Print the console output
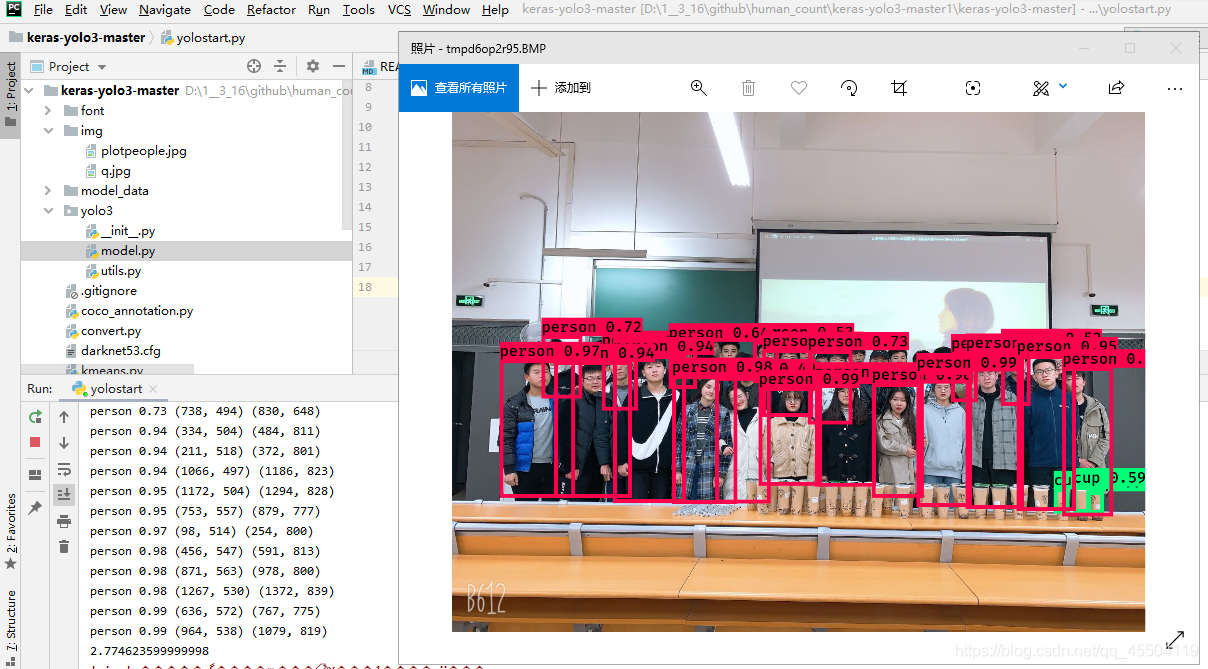The height and width of the screenshot is (669, 1208). [x=64, y=520]
